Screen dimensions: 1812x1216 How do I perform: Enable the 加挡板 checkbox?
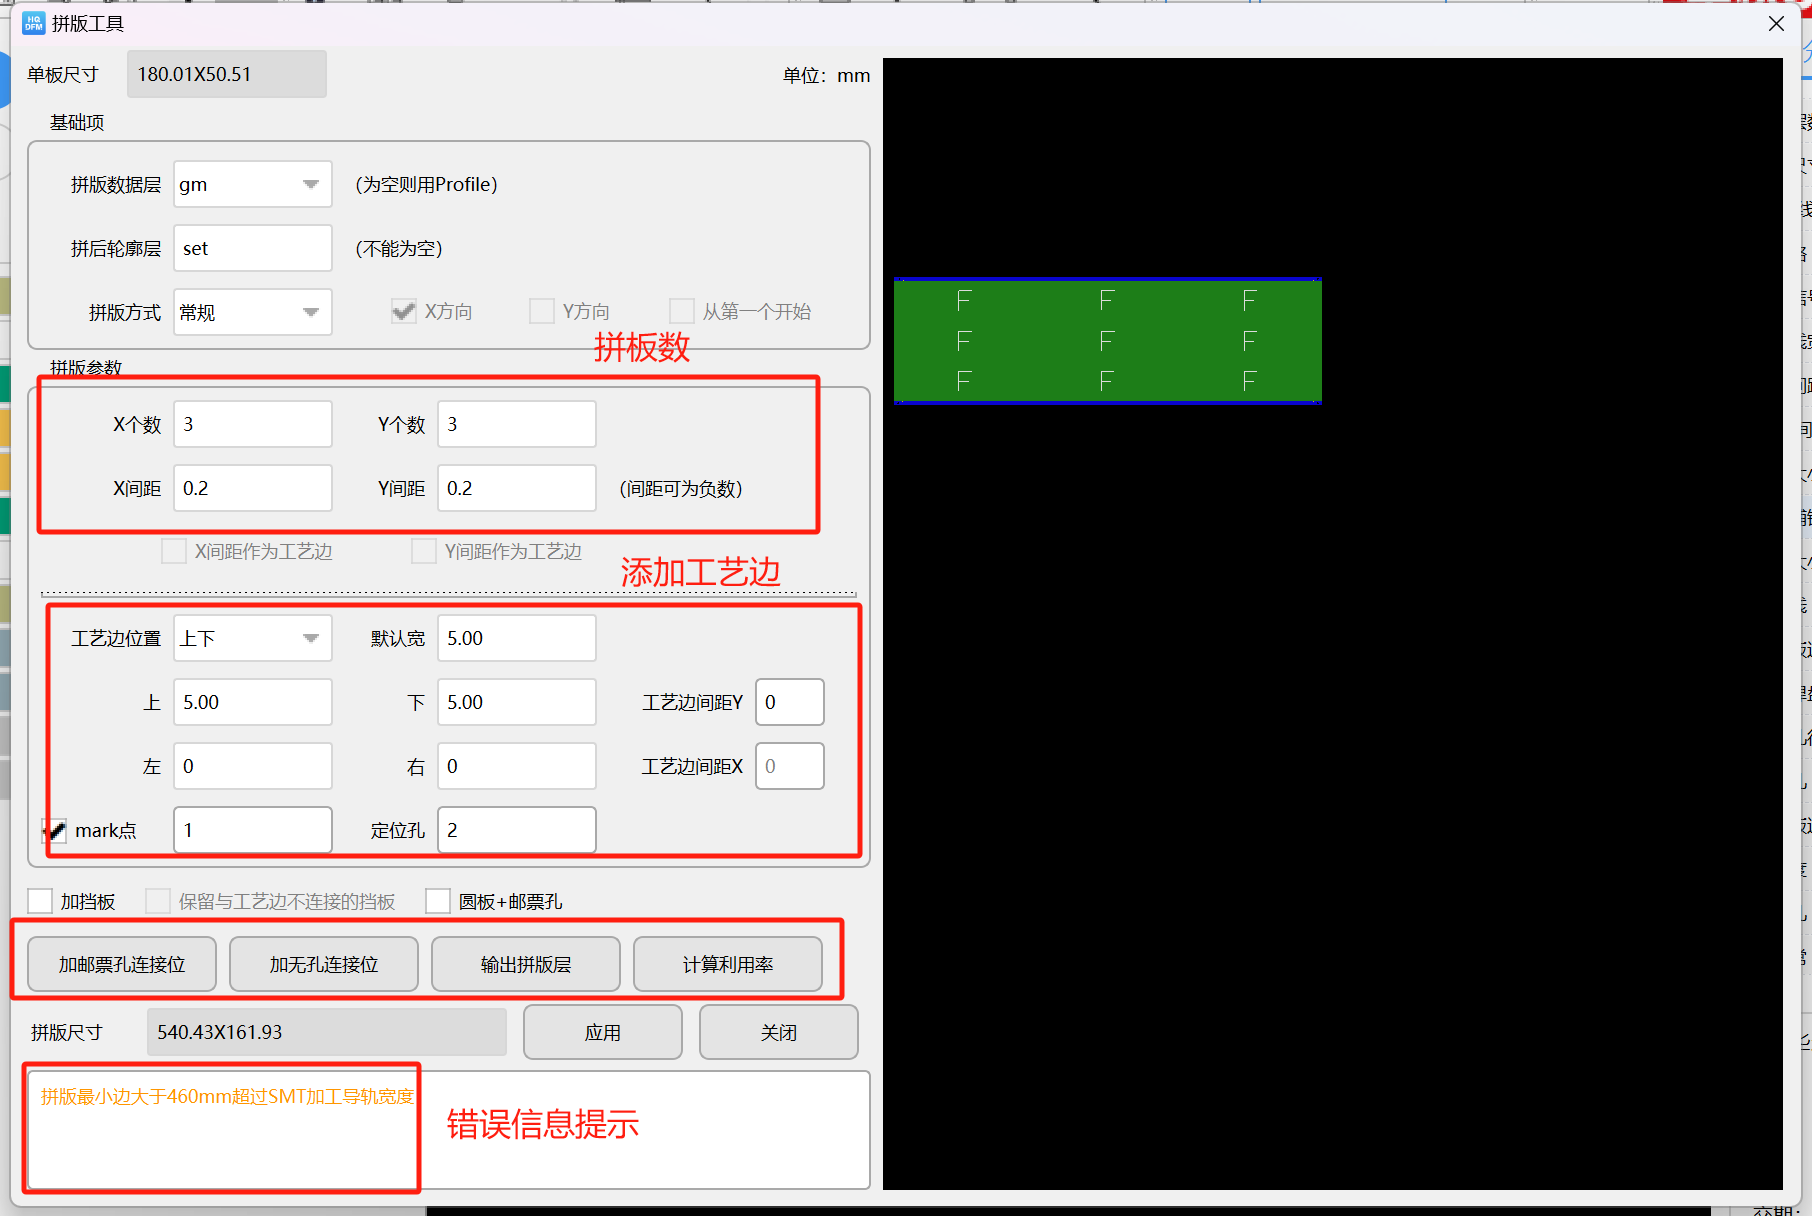(x=41, y=901)
